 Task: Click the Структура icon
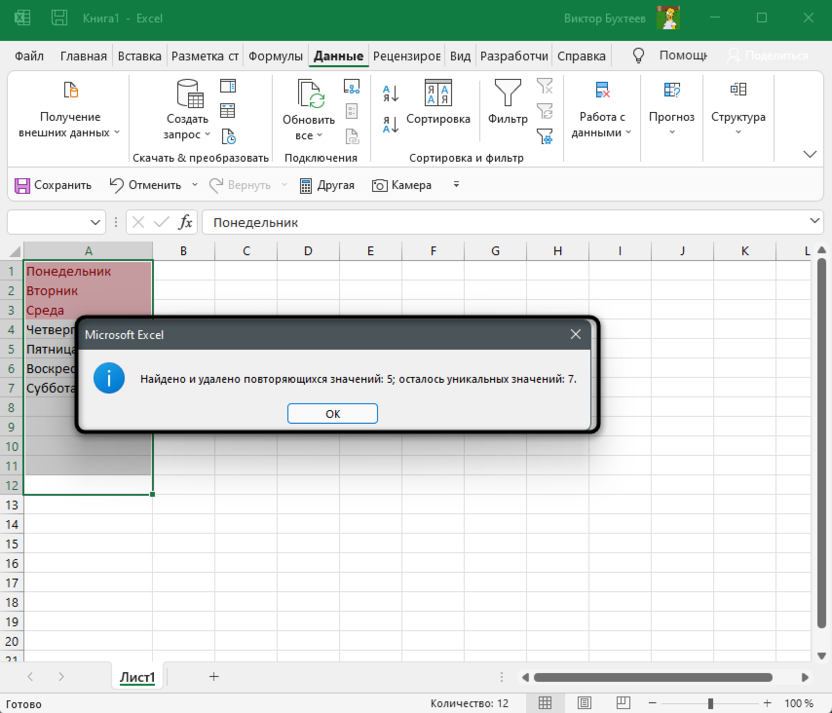[x=738, y=89]
